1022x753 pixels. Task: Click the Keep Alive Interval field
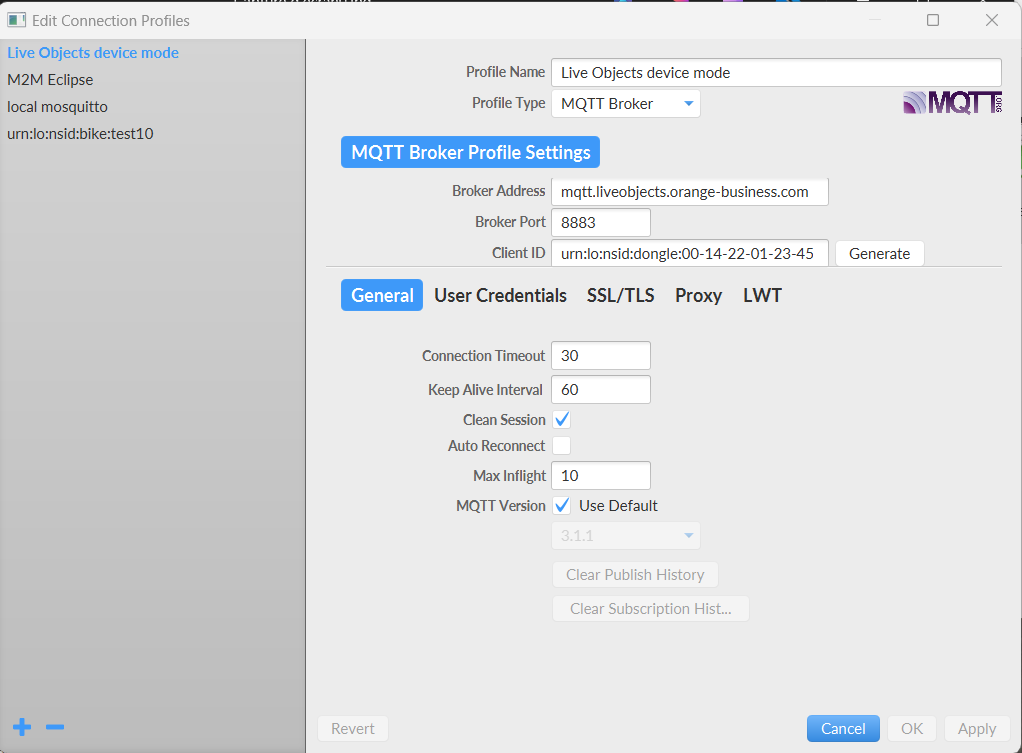click(x=601, y=389)
